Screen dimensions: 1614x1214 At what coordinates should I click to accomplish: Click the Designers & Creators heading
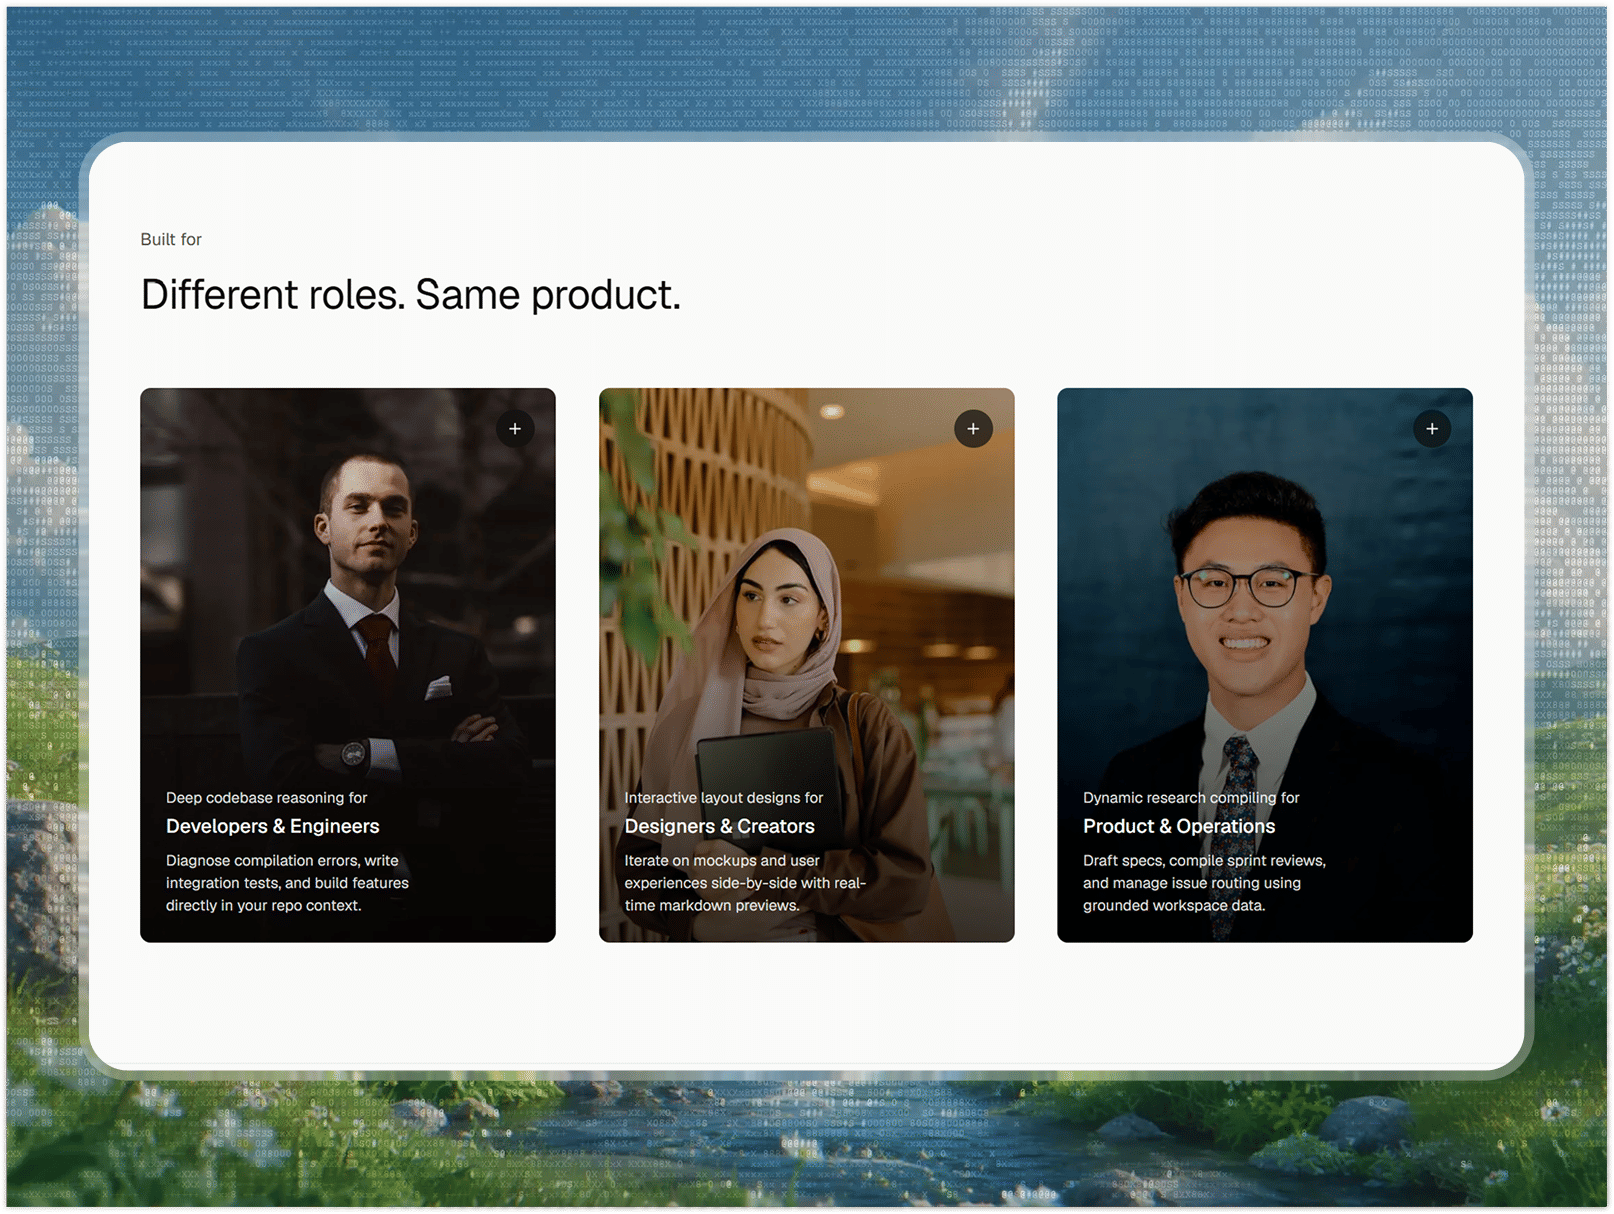[x=720, y=826]
